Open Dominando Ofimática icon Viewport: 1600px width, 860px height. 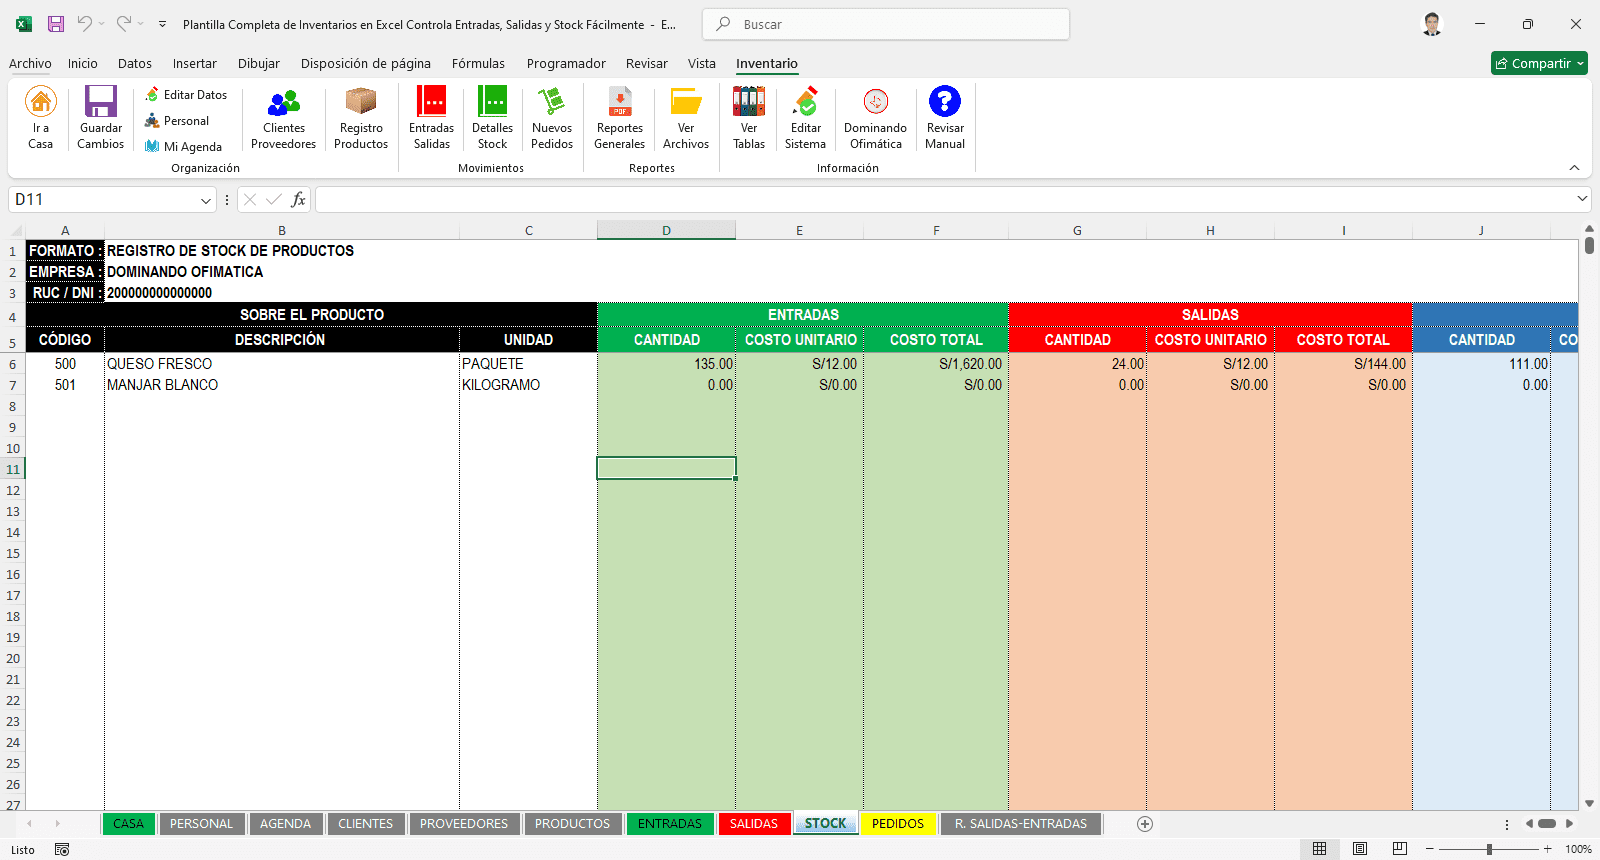coord(876,102)
